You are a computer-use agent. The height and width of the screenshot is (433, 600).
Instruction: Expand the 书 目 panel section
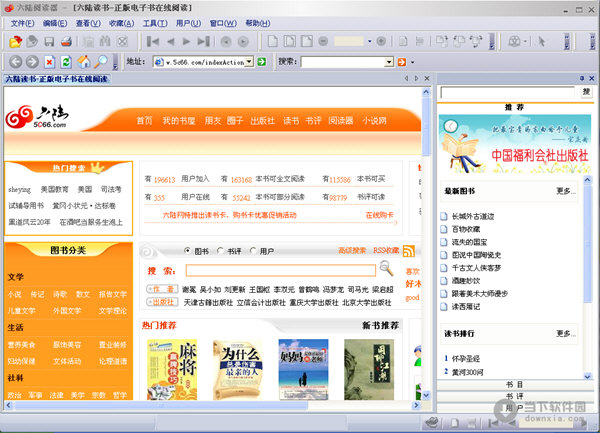[514, 385]
